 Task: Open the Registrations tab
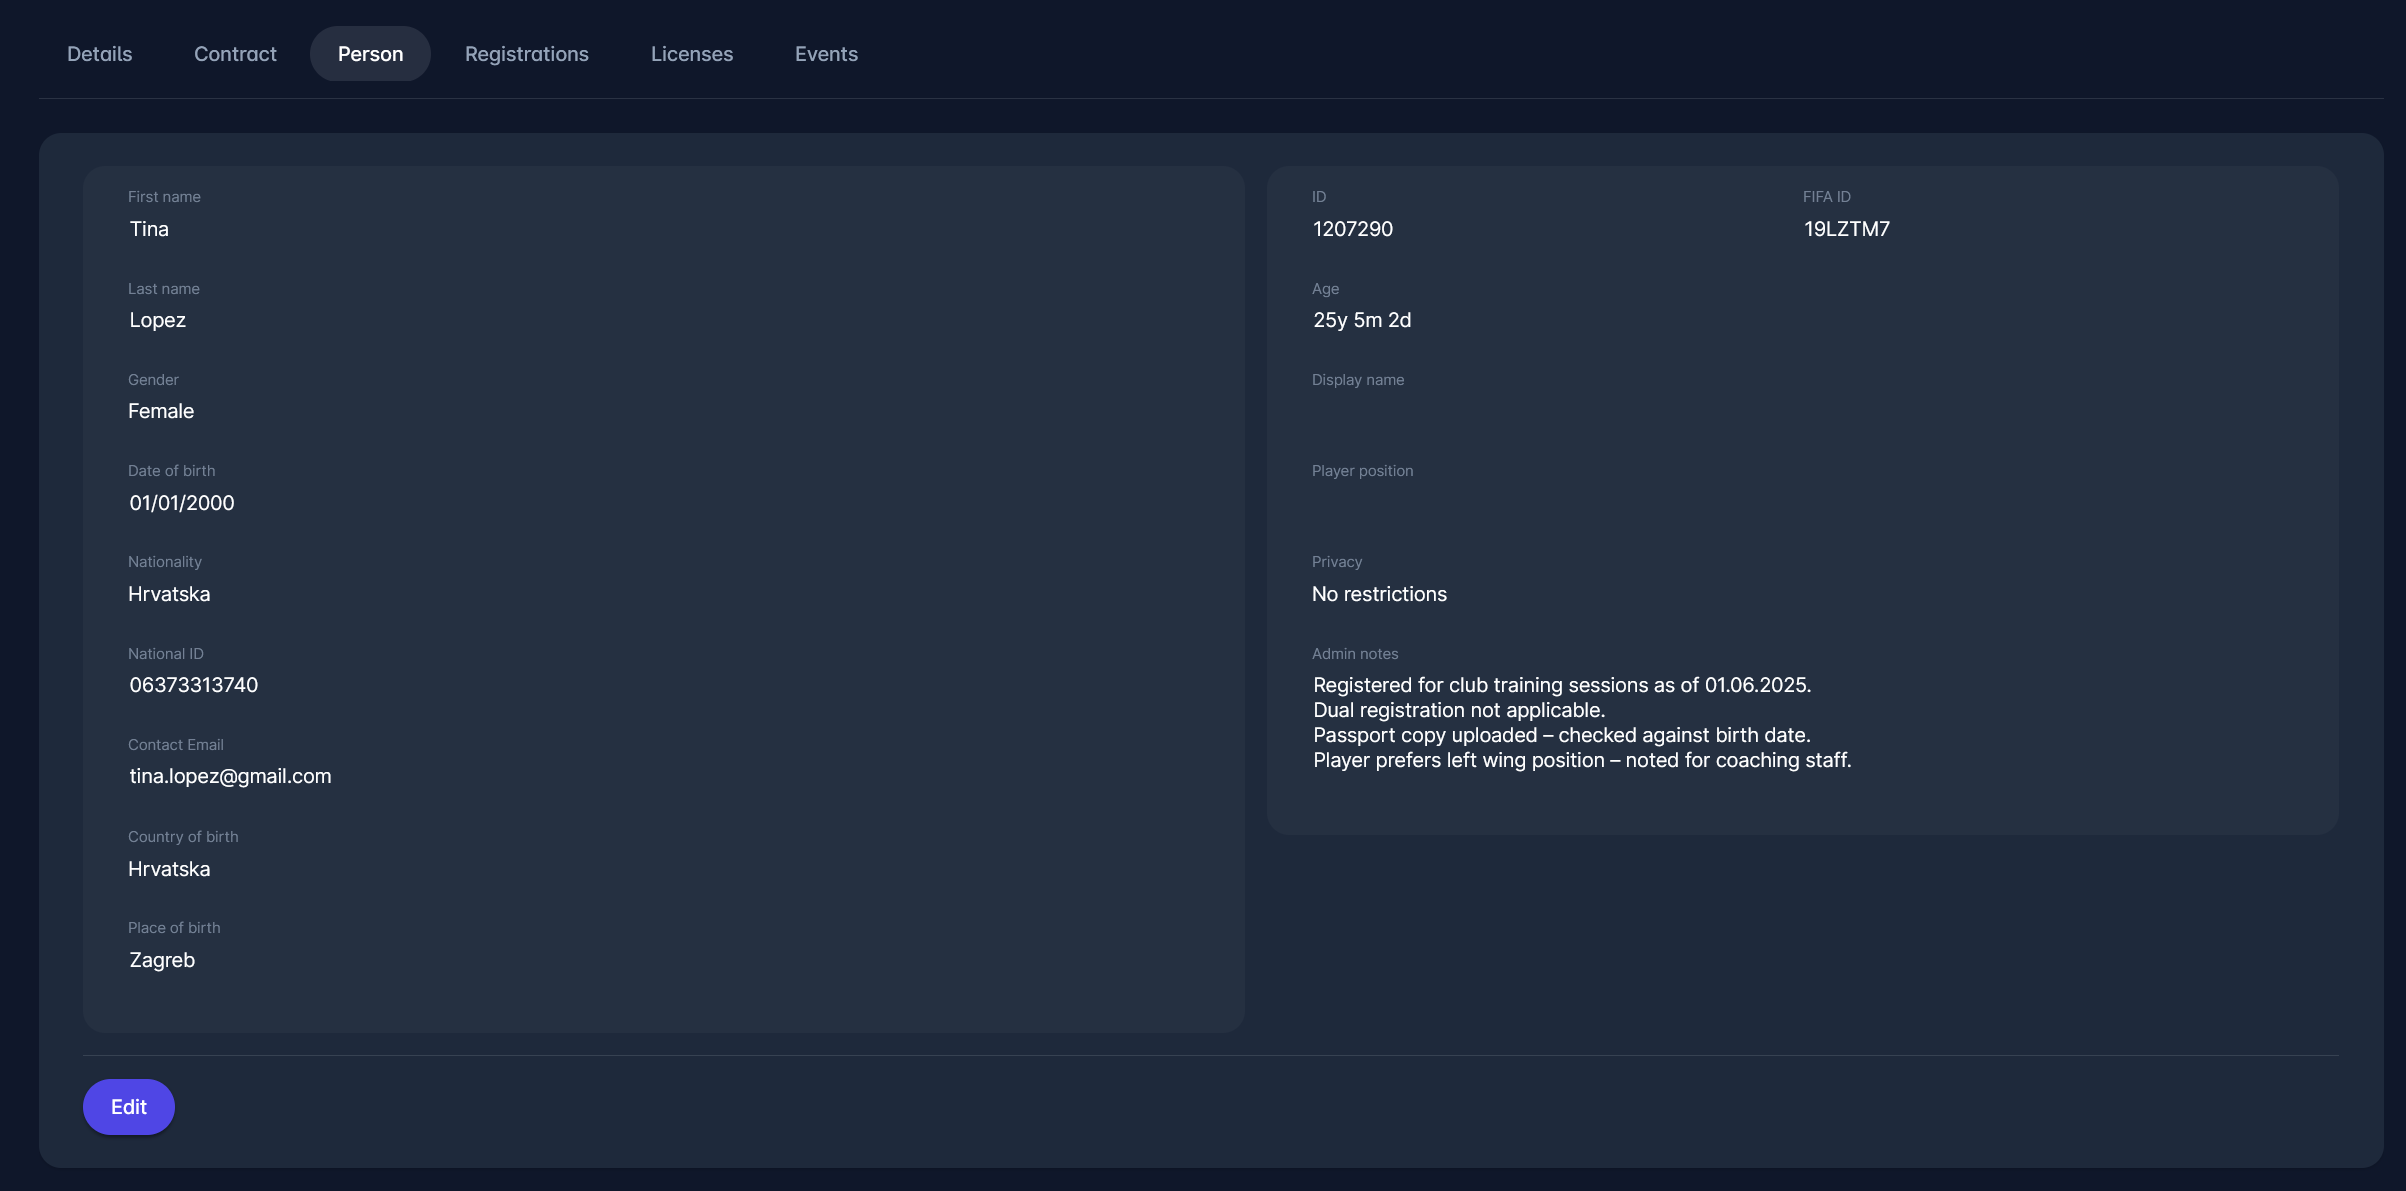click(526, 54)
